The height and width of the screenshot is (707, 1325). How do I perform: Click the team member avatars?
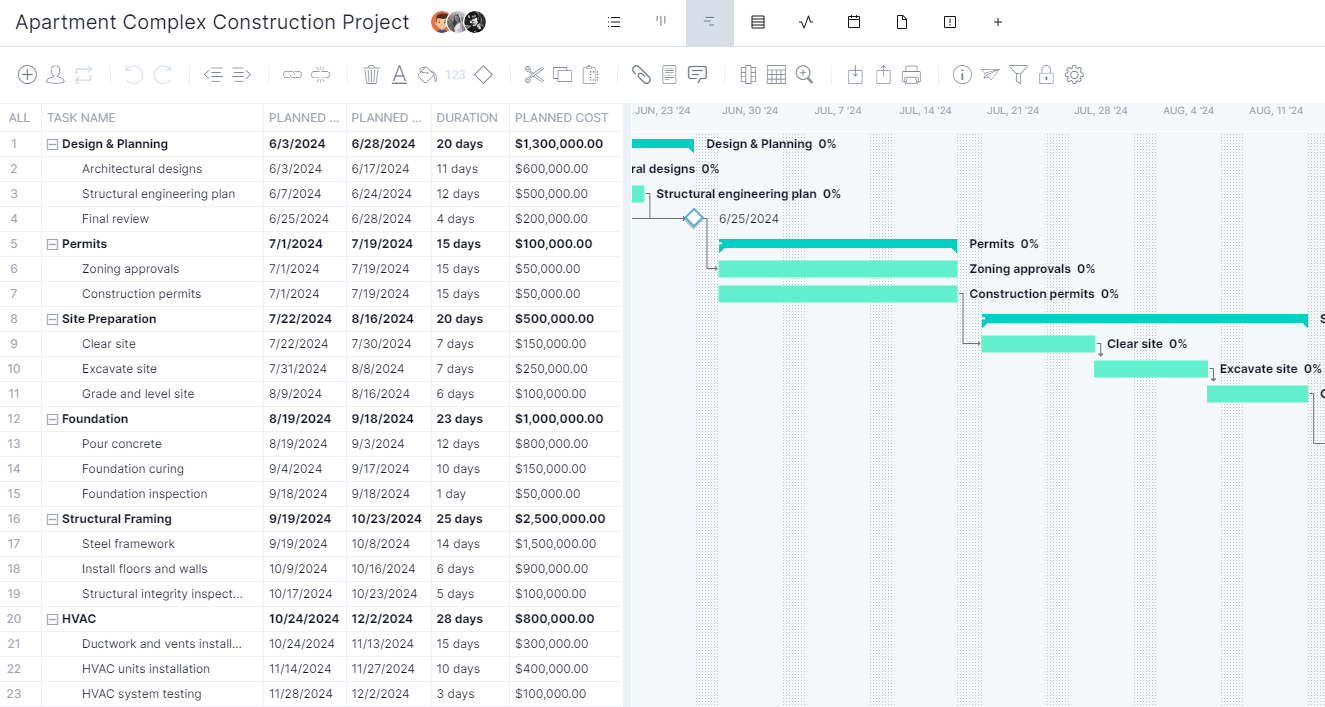pyautogui.click(x=458, y=22)
